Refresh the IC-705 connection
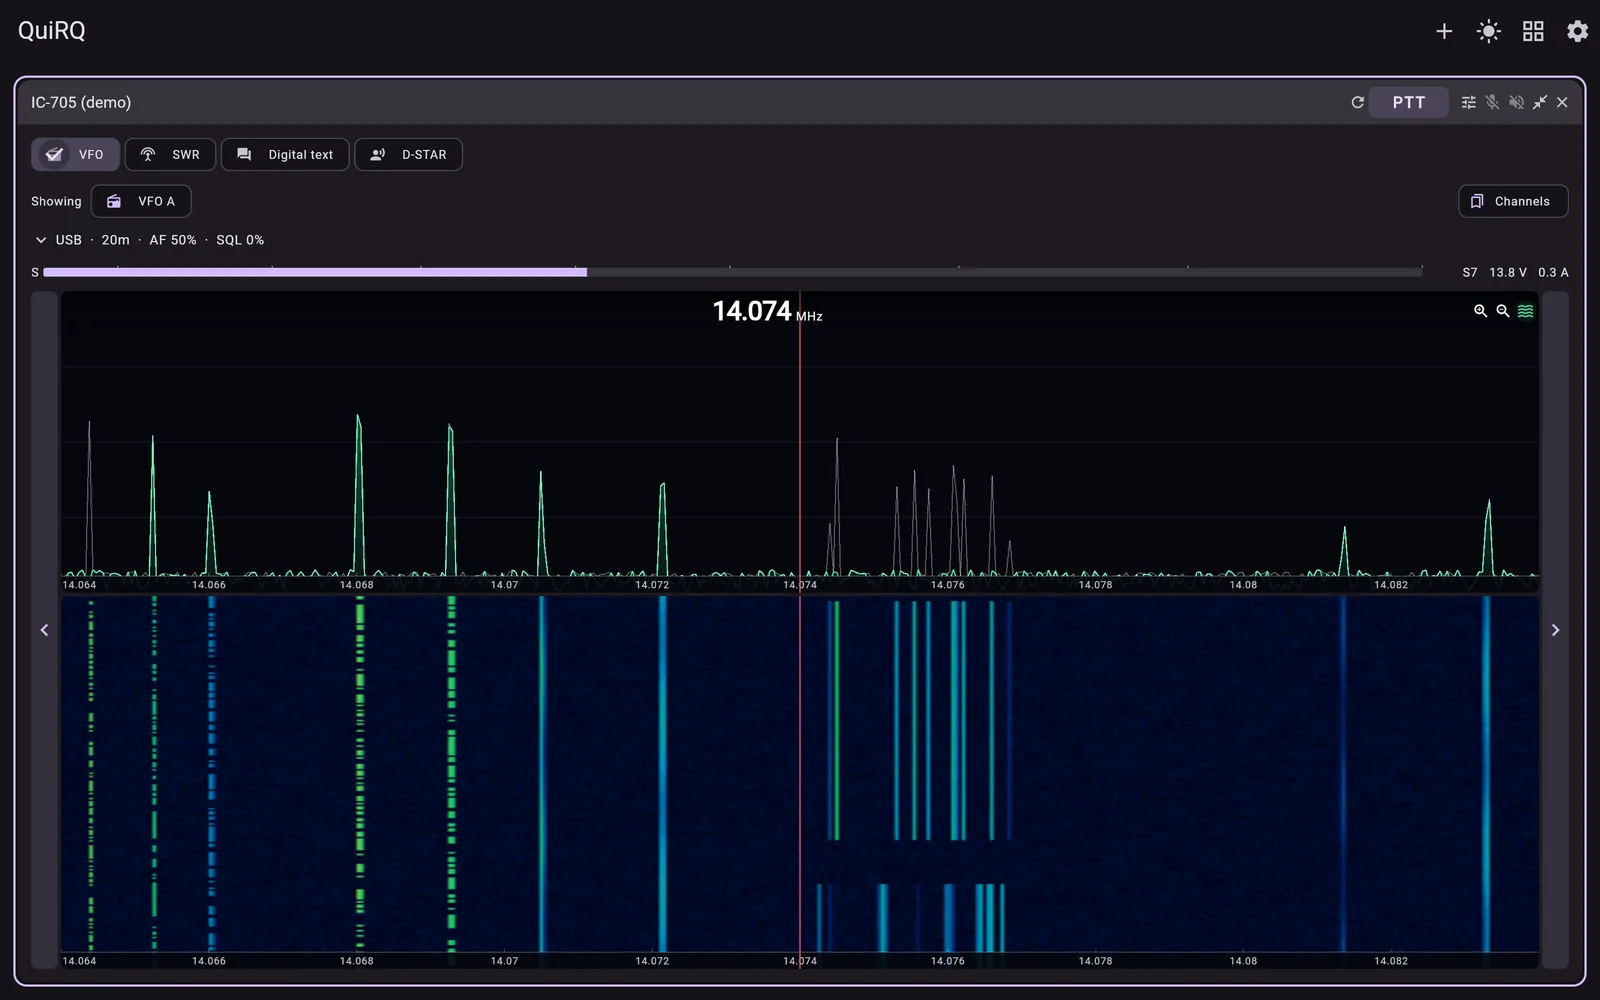Image resolution: width=1600 pixels, height=1000 pixels. pos(1357,102)
